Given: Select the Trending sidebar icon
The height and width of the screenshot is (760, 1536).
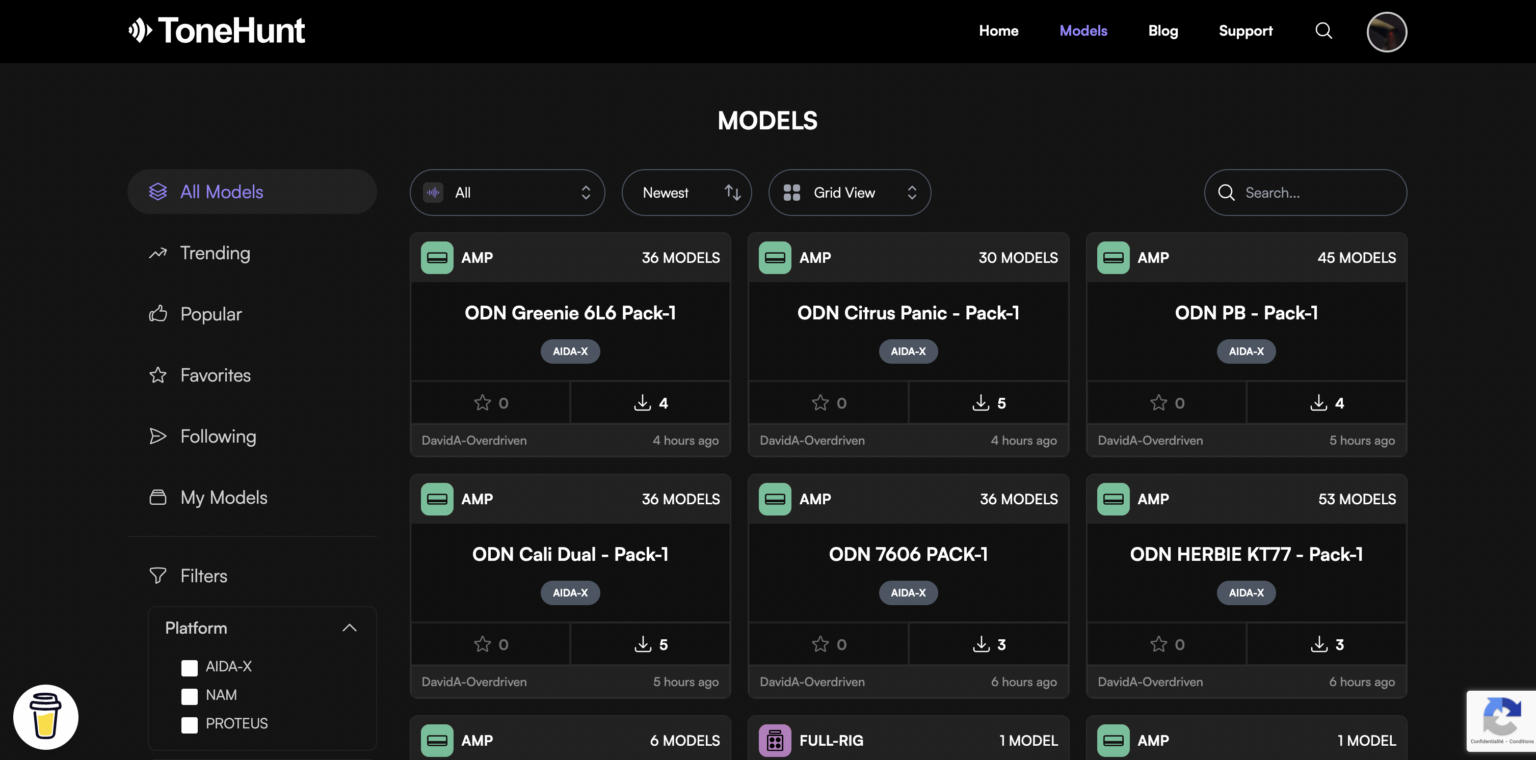Looking at the screenshot, I should [x=157, y=253].
